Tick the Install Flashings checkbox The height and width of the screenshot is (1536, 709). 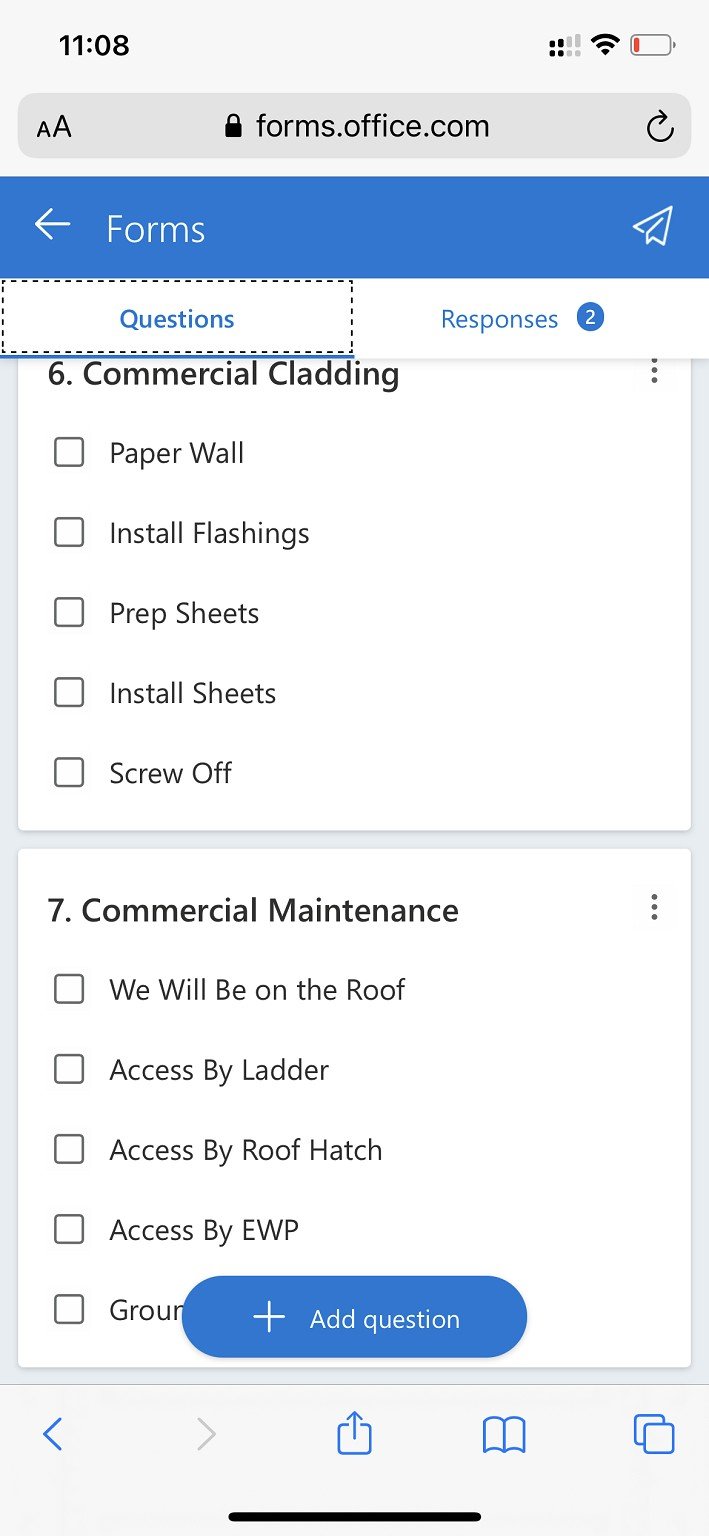point(69,532)
